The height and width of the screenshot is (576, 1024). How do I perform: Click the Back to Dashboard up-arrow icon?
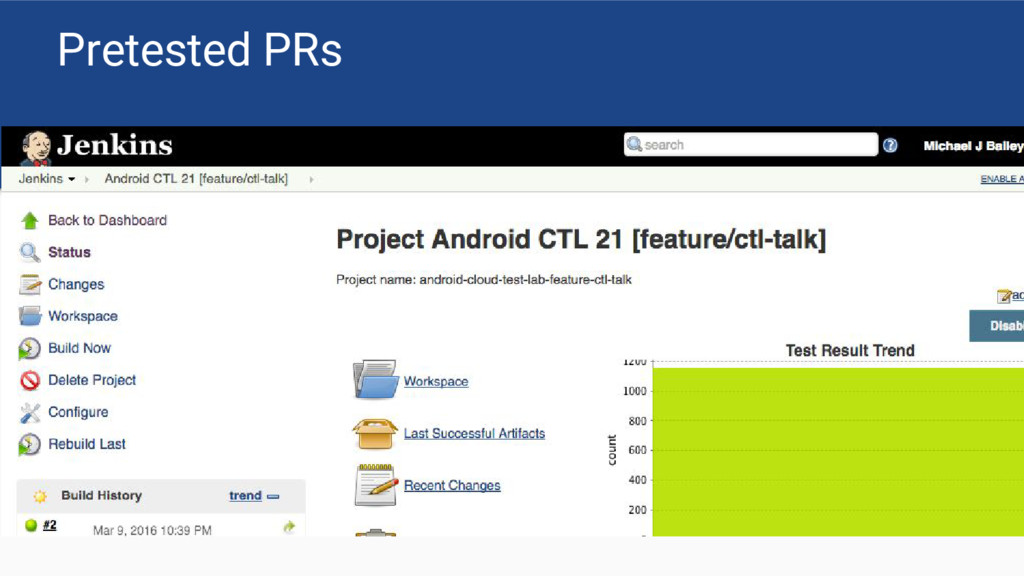pyautogui.click(x=29, y=221)
